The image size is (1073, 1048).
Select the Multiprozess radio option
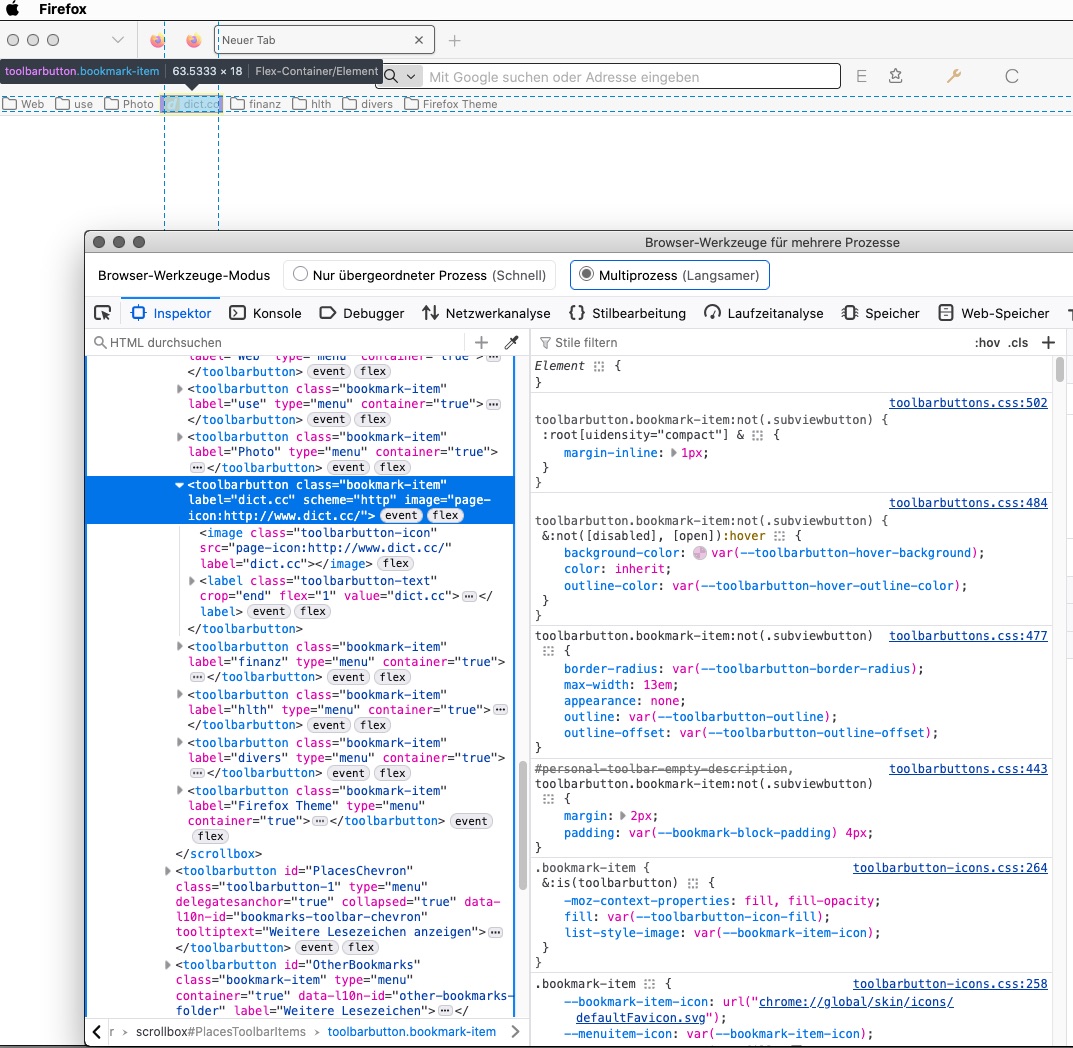[x=586, y=275]
